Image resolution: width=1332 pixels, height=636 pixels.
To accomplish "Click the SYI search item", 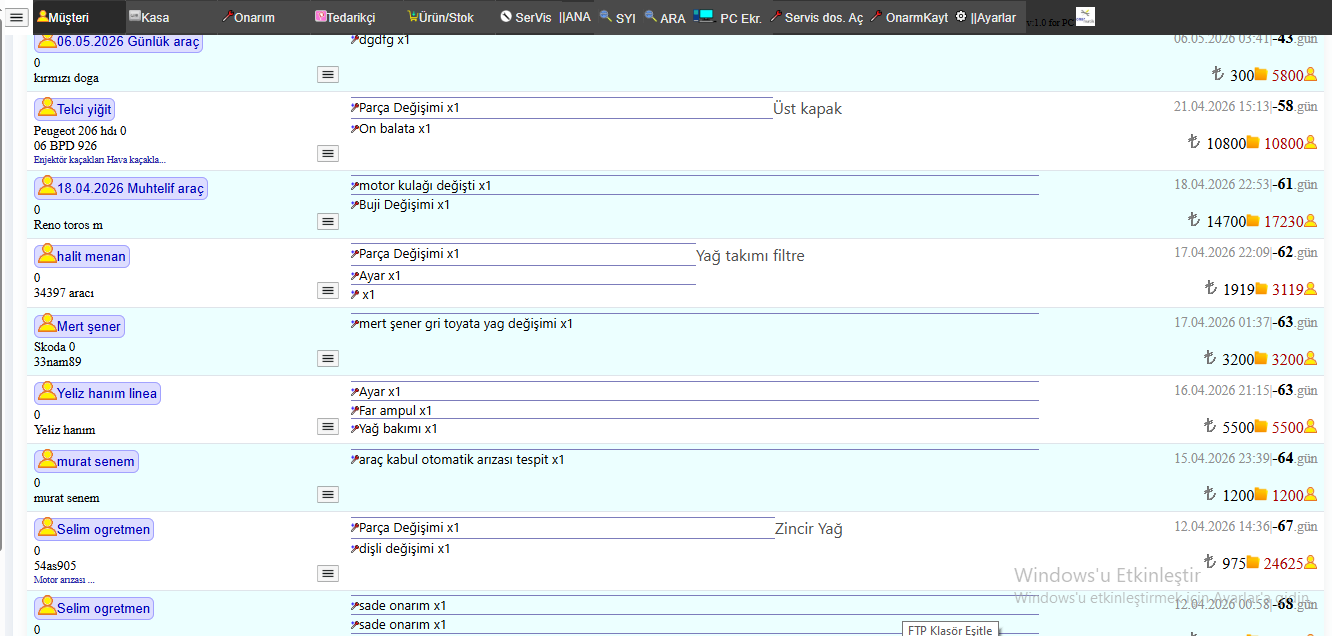I will click(617, 17).
